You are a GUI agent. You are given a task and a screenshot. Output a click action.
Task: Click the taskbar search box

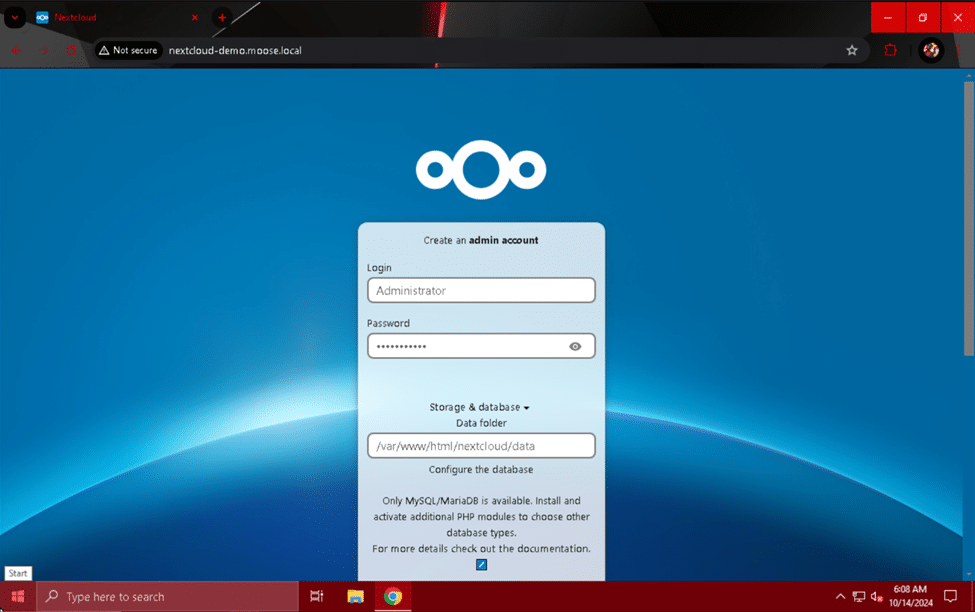(167, 596)
